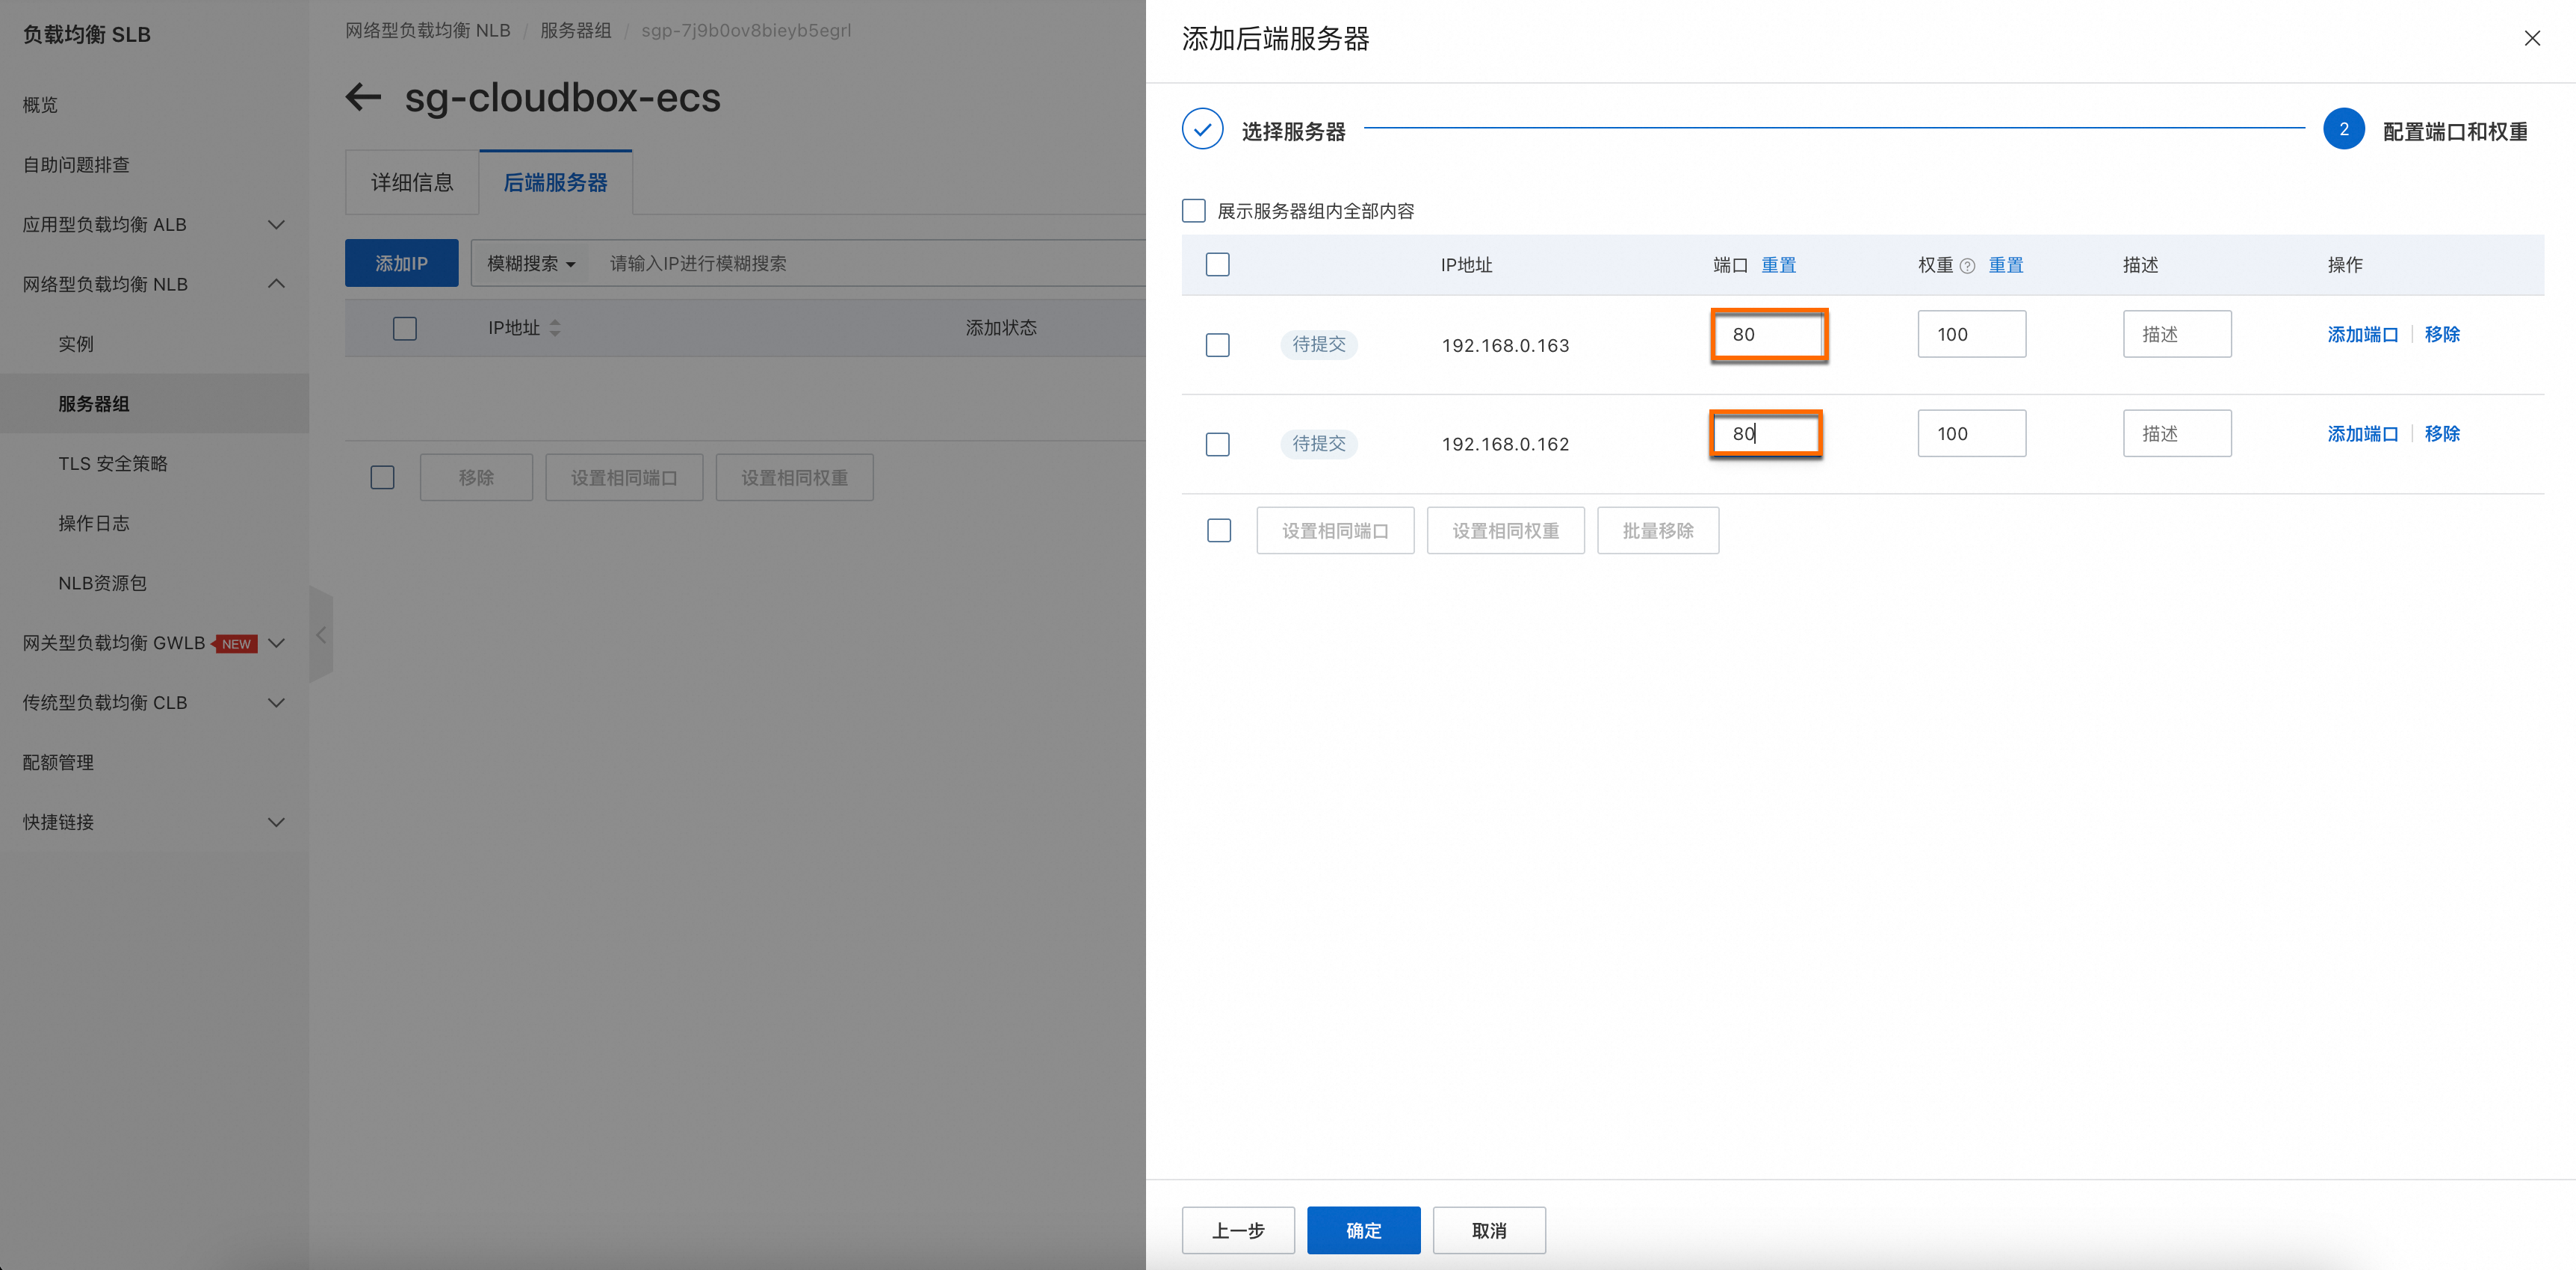The width and height of the screenshot is (2576, 1270).
Task: Focus the weight field for 192.168.0.163
Action: (1971, 334)
